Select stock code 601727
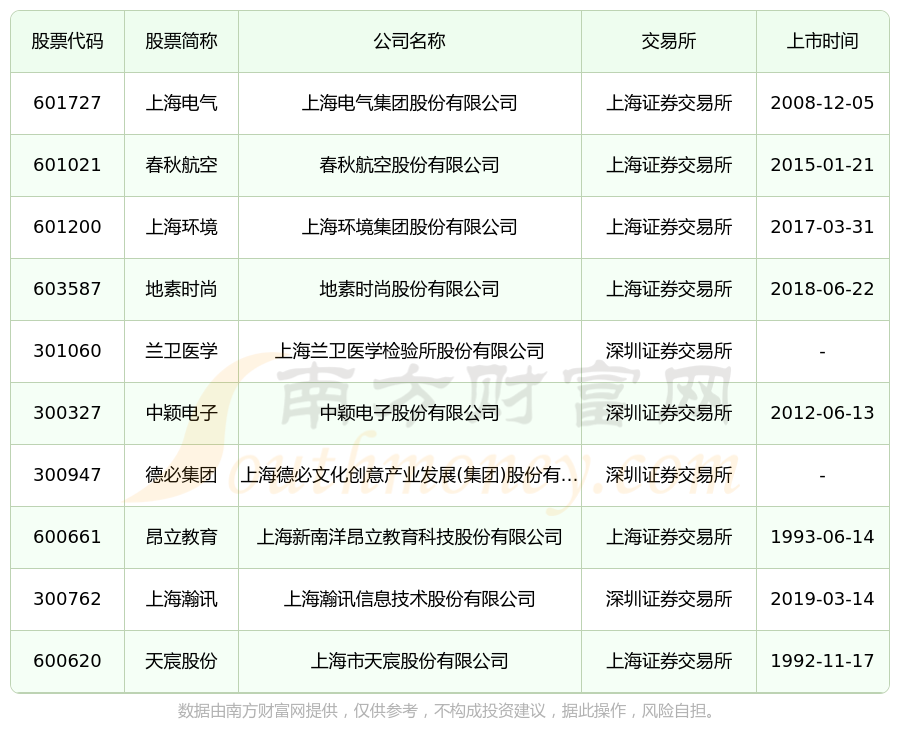 pos(67,103)
